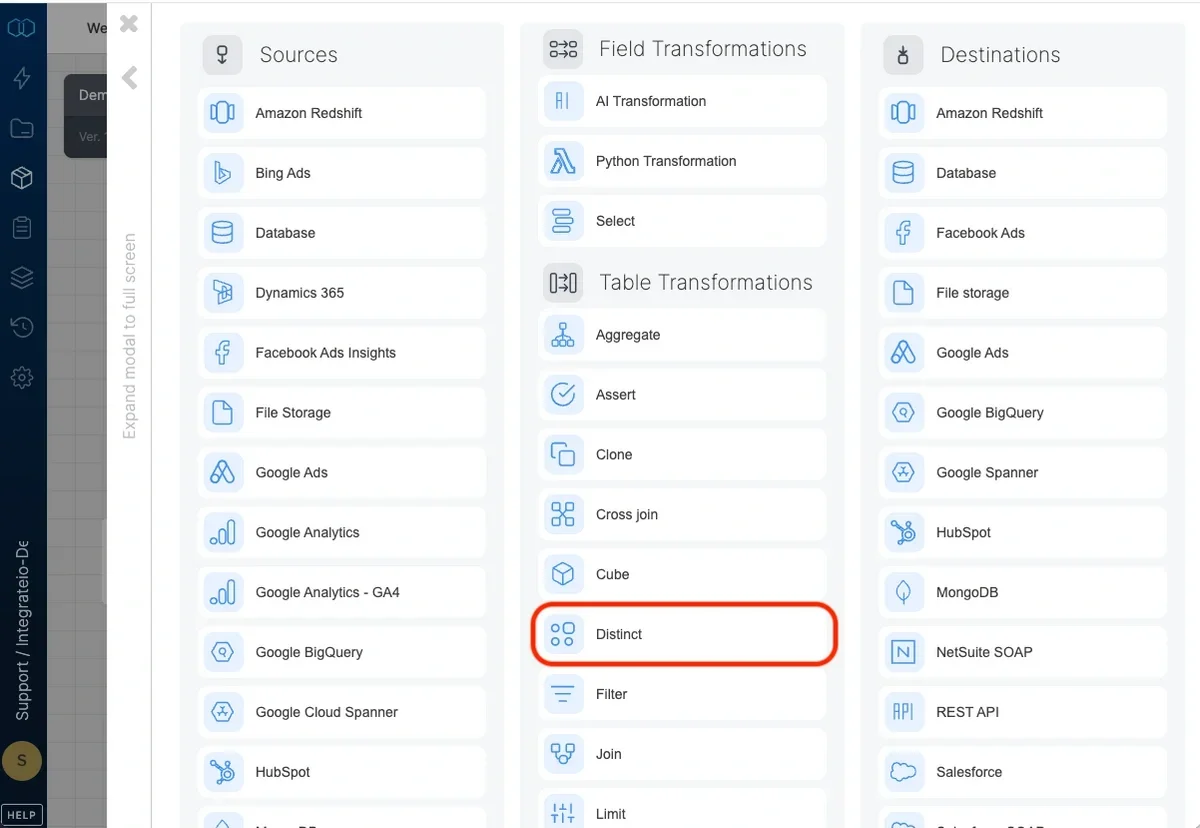
Task: Choose HubSpot source
Action: pos(342,773)
